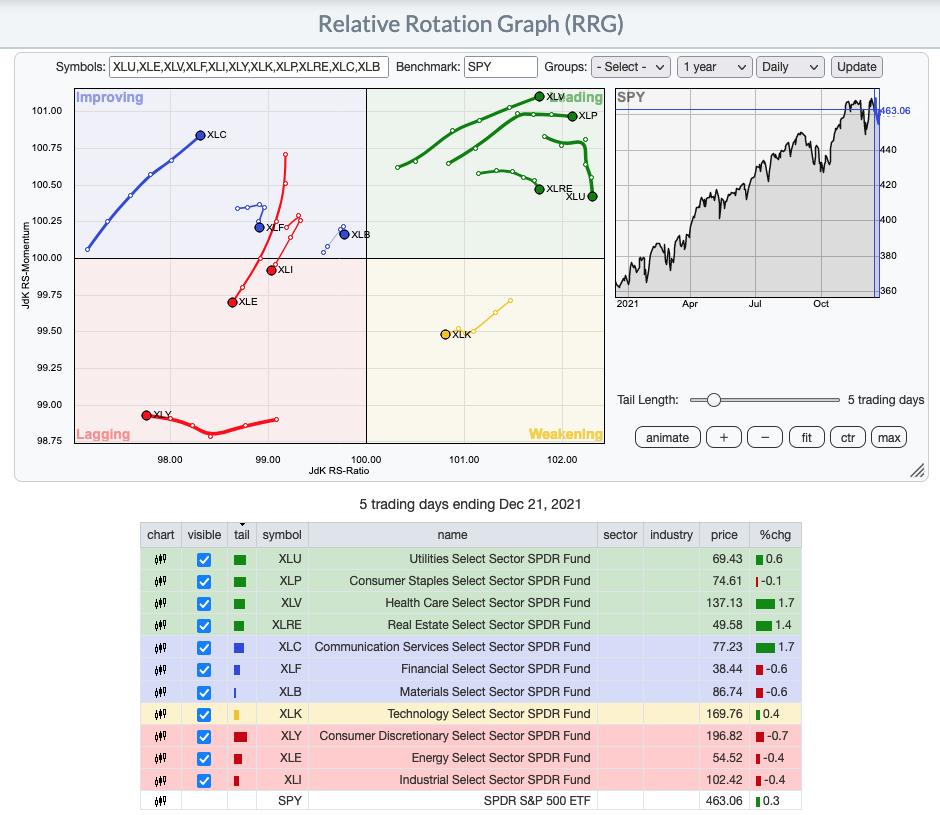The image size is (940, 815).
Task: Click Energy Select Sector SPDR Fund name
Action: click(501, 758)
